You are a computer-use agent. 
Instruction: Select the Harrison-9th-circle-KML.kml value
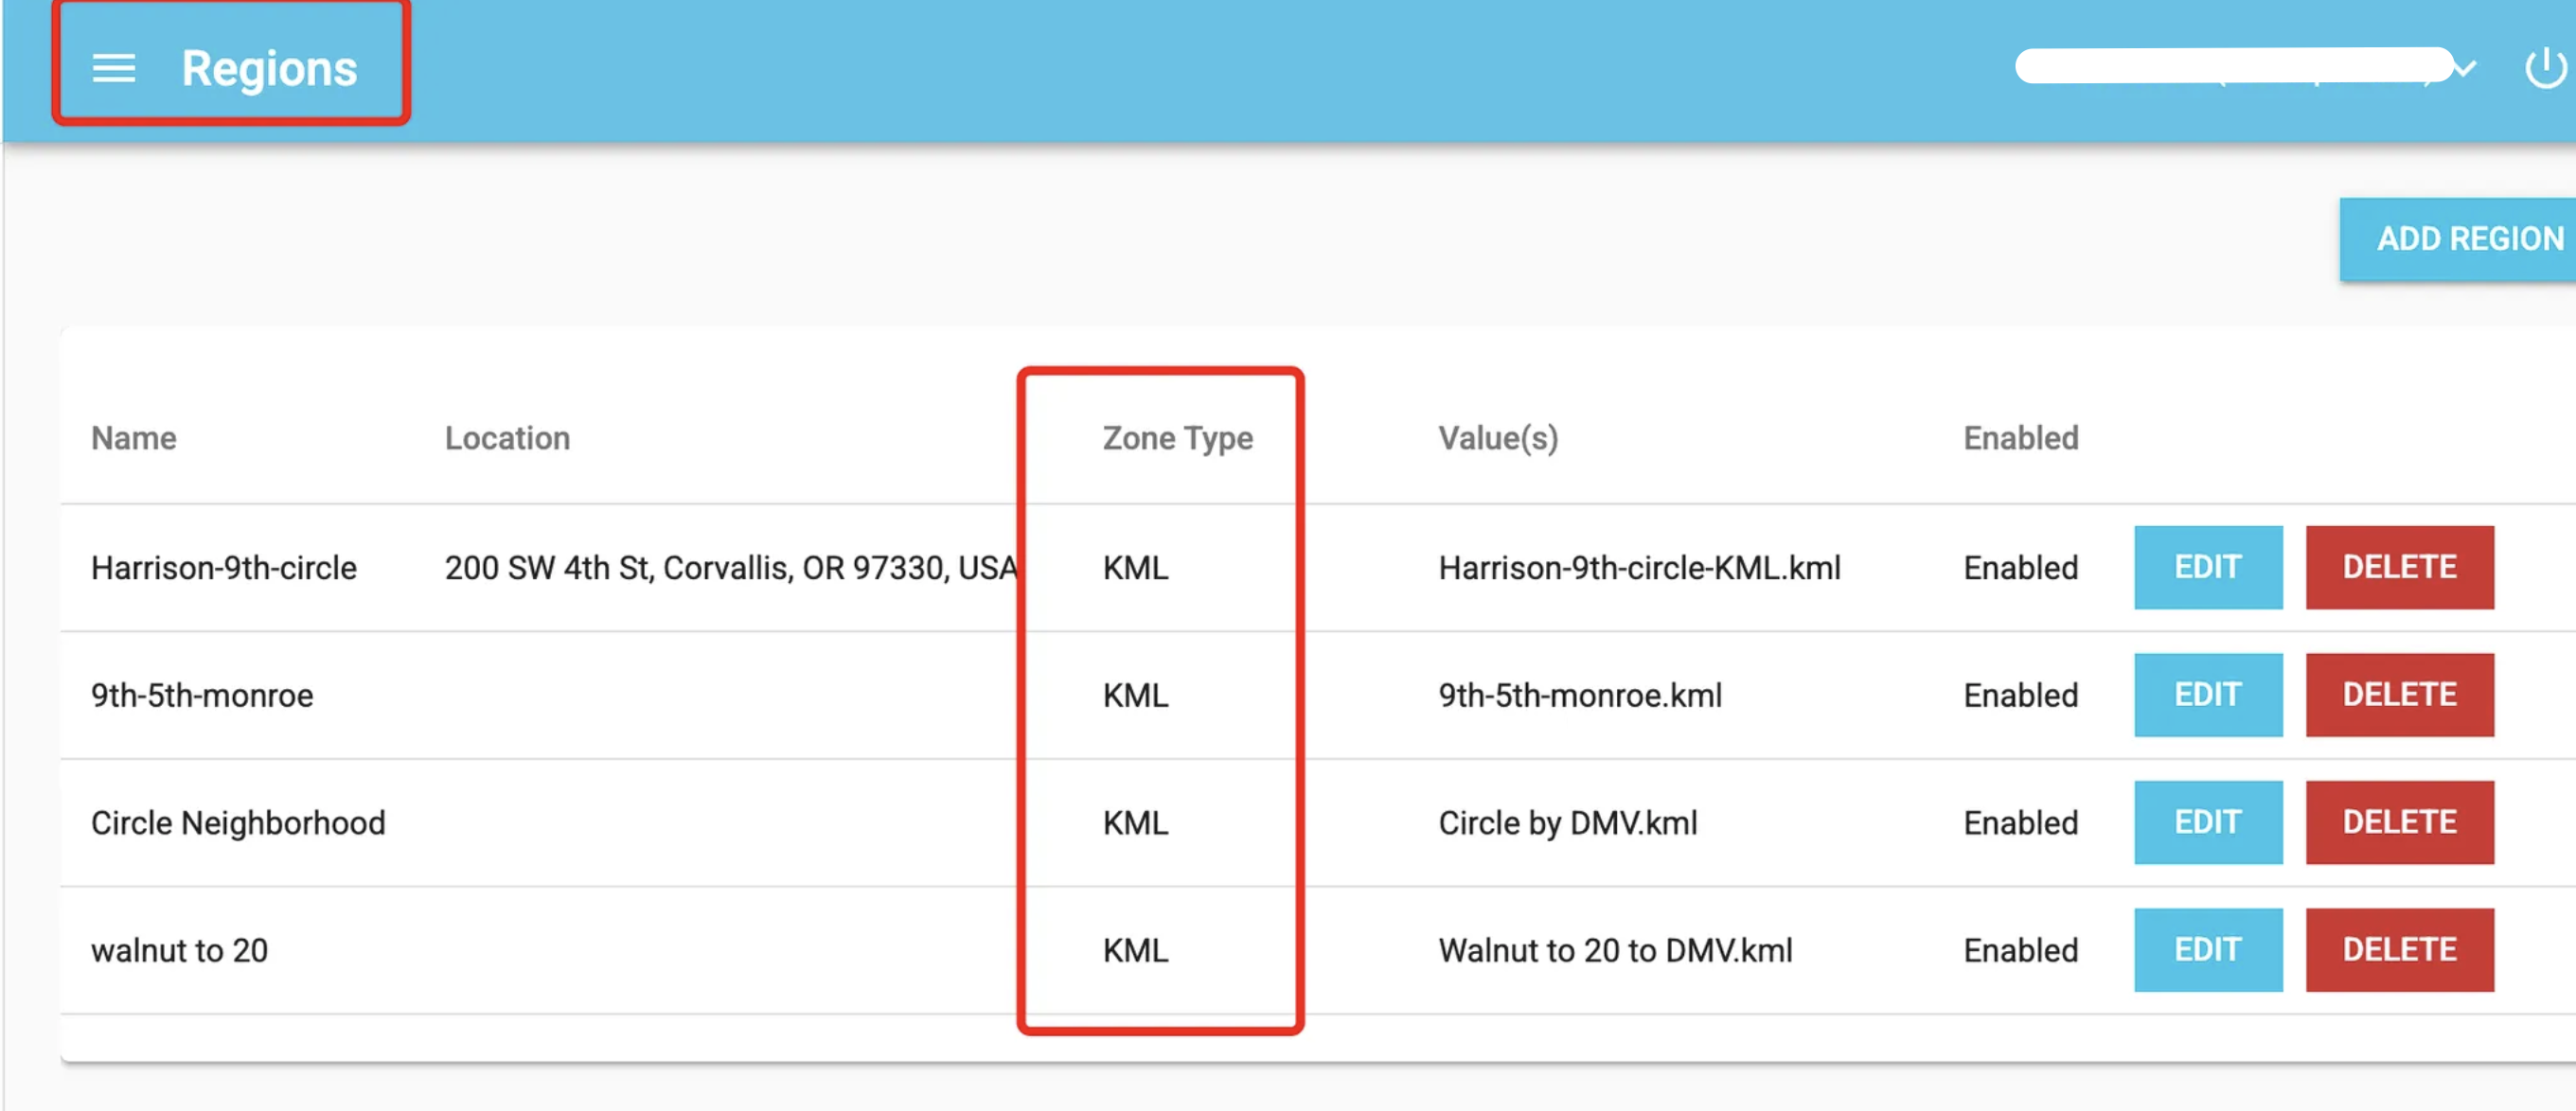click(1638, 568)
